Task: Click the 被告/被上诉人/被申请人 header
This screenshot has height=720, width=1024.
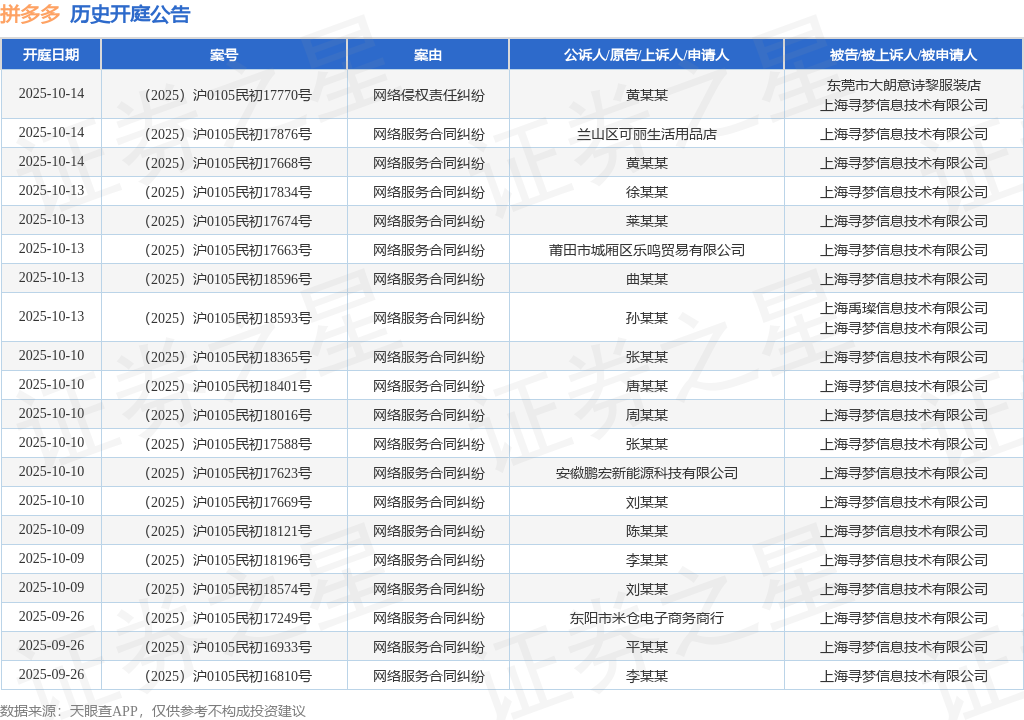Action: [x=904, y=55]
